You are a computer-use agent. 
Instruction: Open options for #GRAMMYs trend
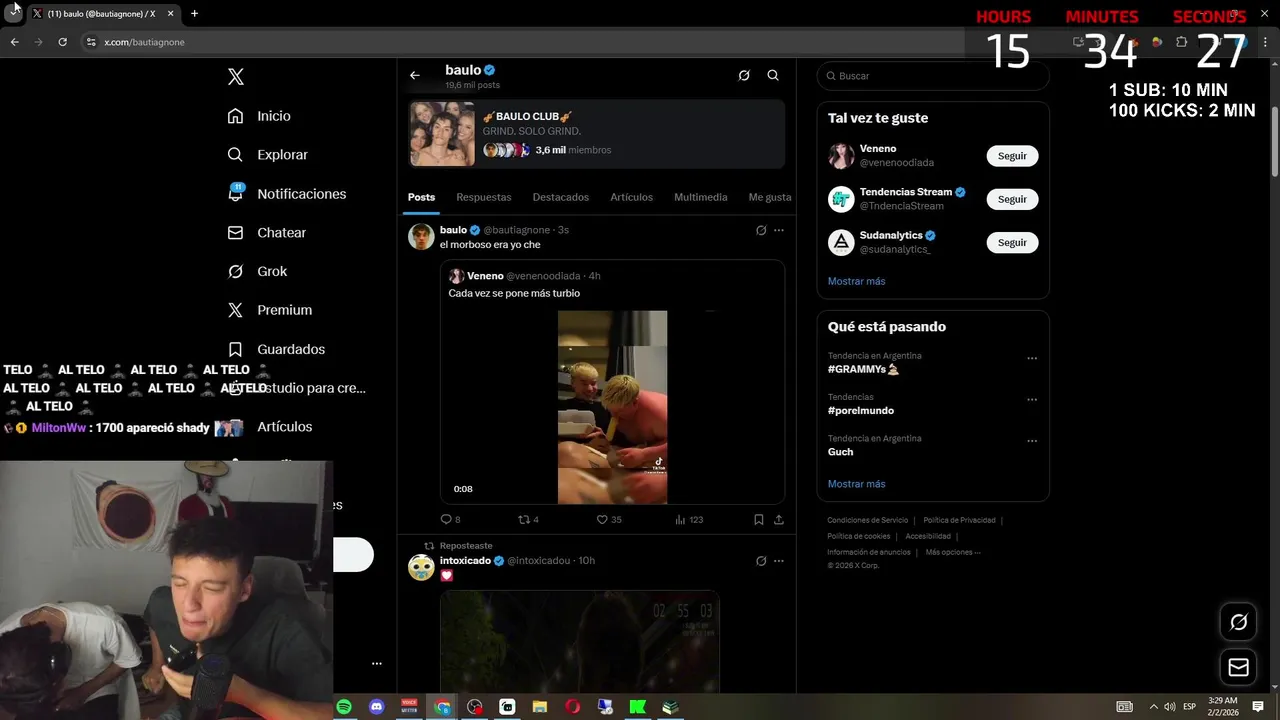[x=1032, y=358]
